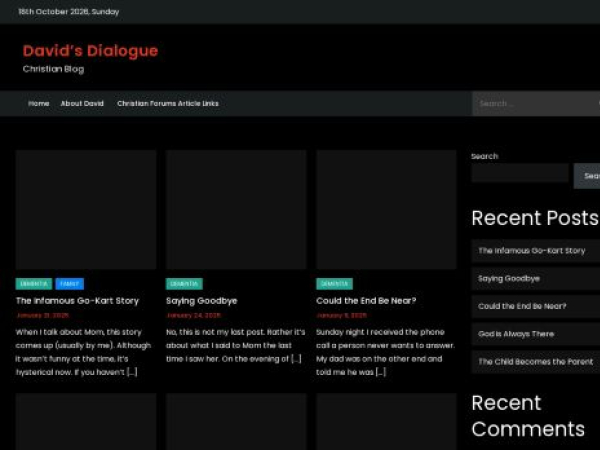The image size is (600, 450).
Task: Click excerpt starting 'Sunday night I received'
Action: (x=385, y=352)
